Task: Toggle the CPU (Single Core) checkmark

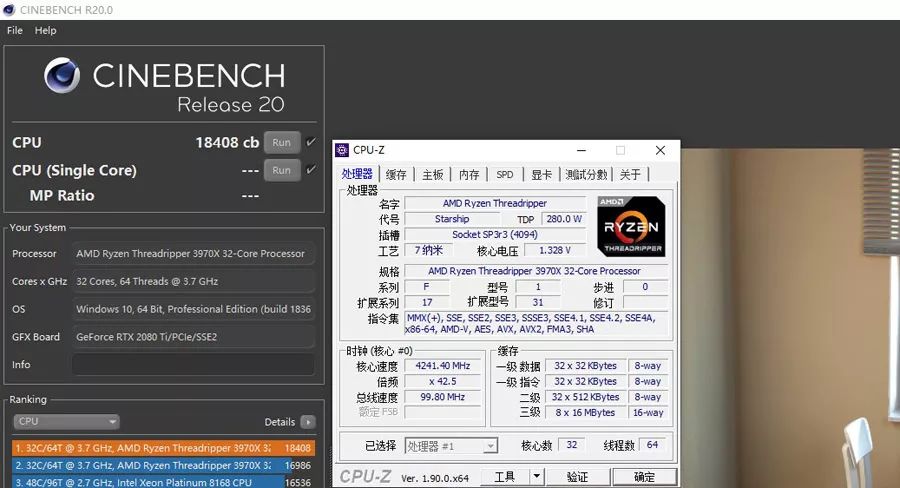Action: (311, 170)
